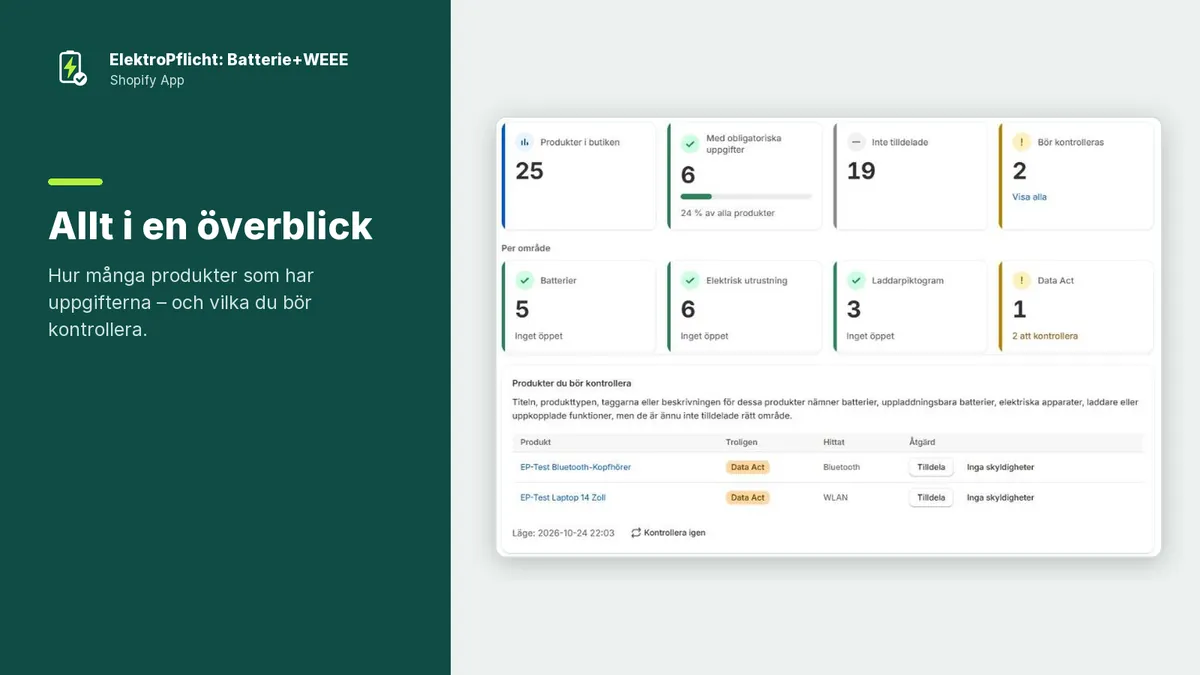The height and width of the screenshot is (675, 1200).
Task: Click the WLAN cell under Hittat
Action: click(835, 497)
